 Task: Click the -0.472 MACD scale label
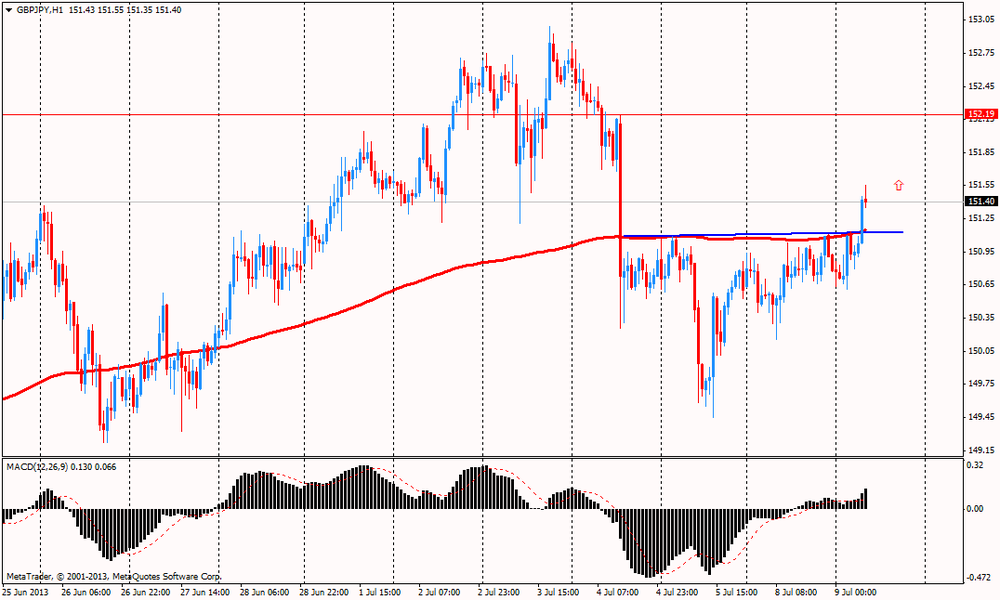click(978, 577)
